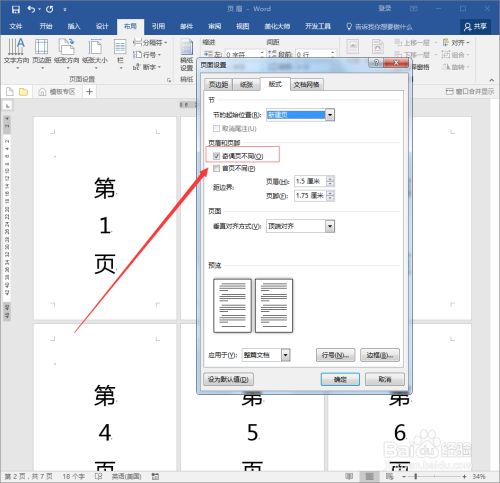Image resolution: width=500 pixels, height=483 pixels.
Task: Switch to the Home (开始) ribbon tab
Action: click(x=46, y=26)
